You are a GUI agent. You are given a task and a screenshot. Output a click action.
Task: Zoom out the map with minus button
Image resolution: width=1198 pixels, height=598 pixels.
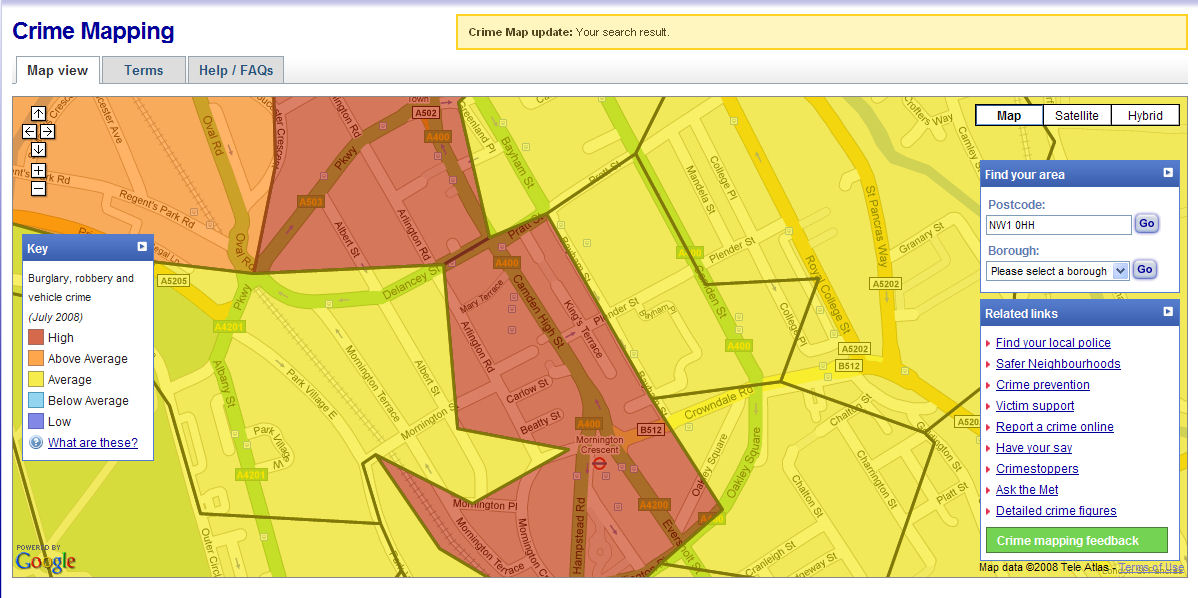(x=38, y=189)
